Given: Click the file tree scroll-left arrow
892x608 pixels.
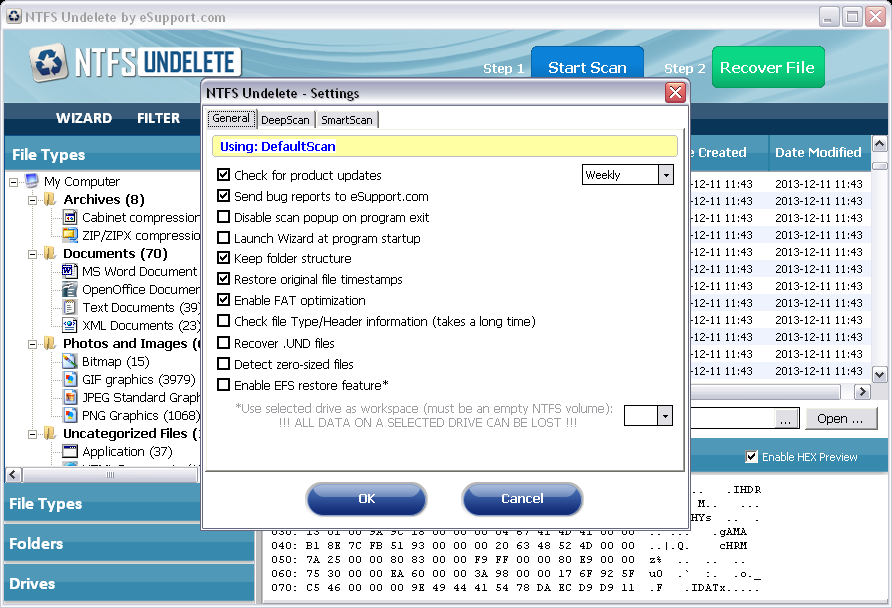Looking at the screenshot, I should pos(14,475).
